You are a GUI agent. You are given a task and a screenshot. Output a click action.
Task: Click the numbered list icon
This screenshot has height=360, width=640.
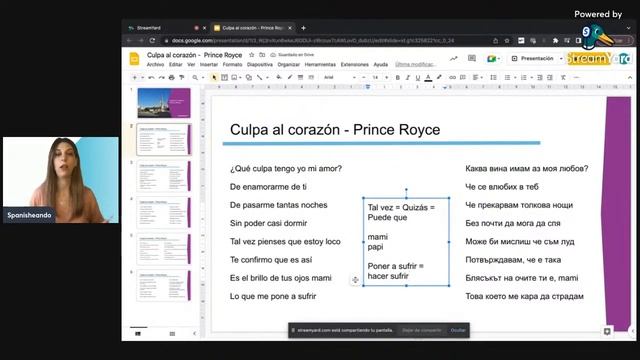(524, 78)
